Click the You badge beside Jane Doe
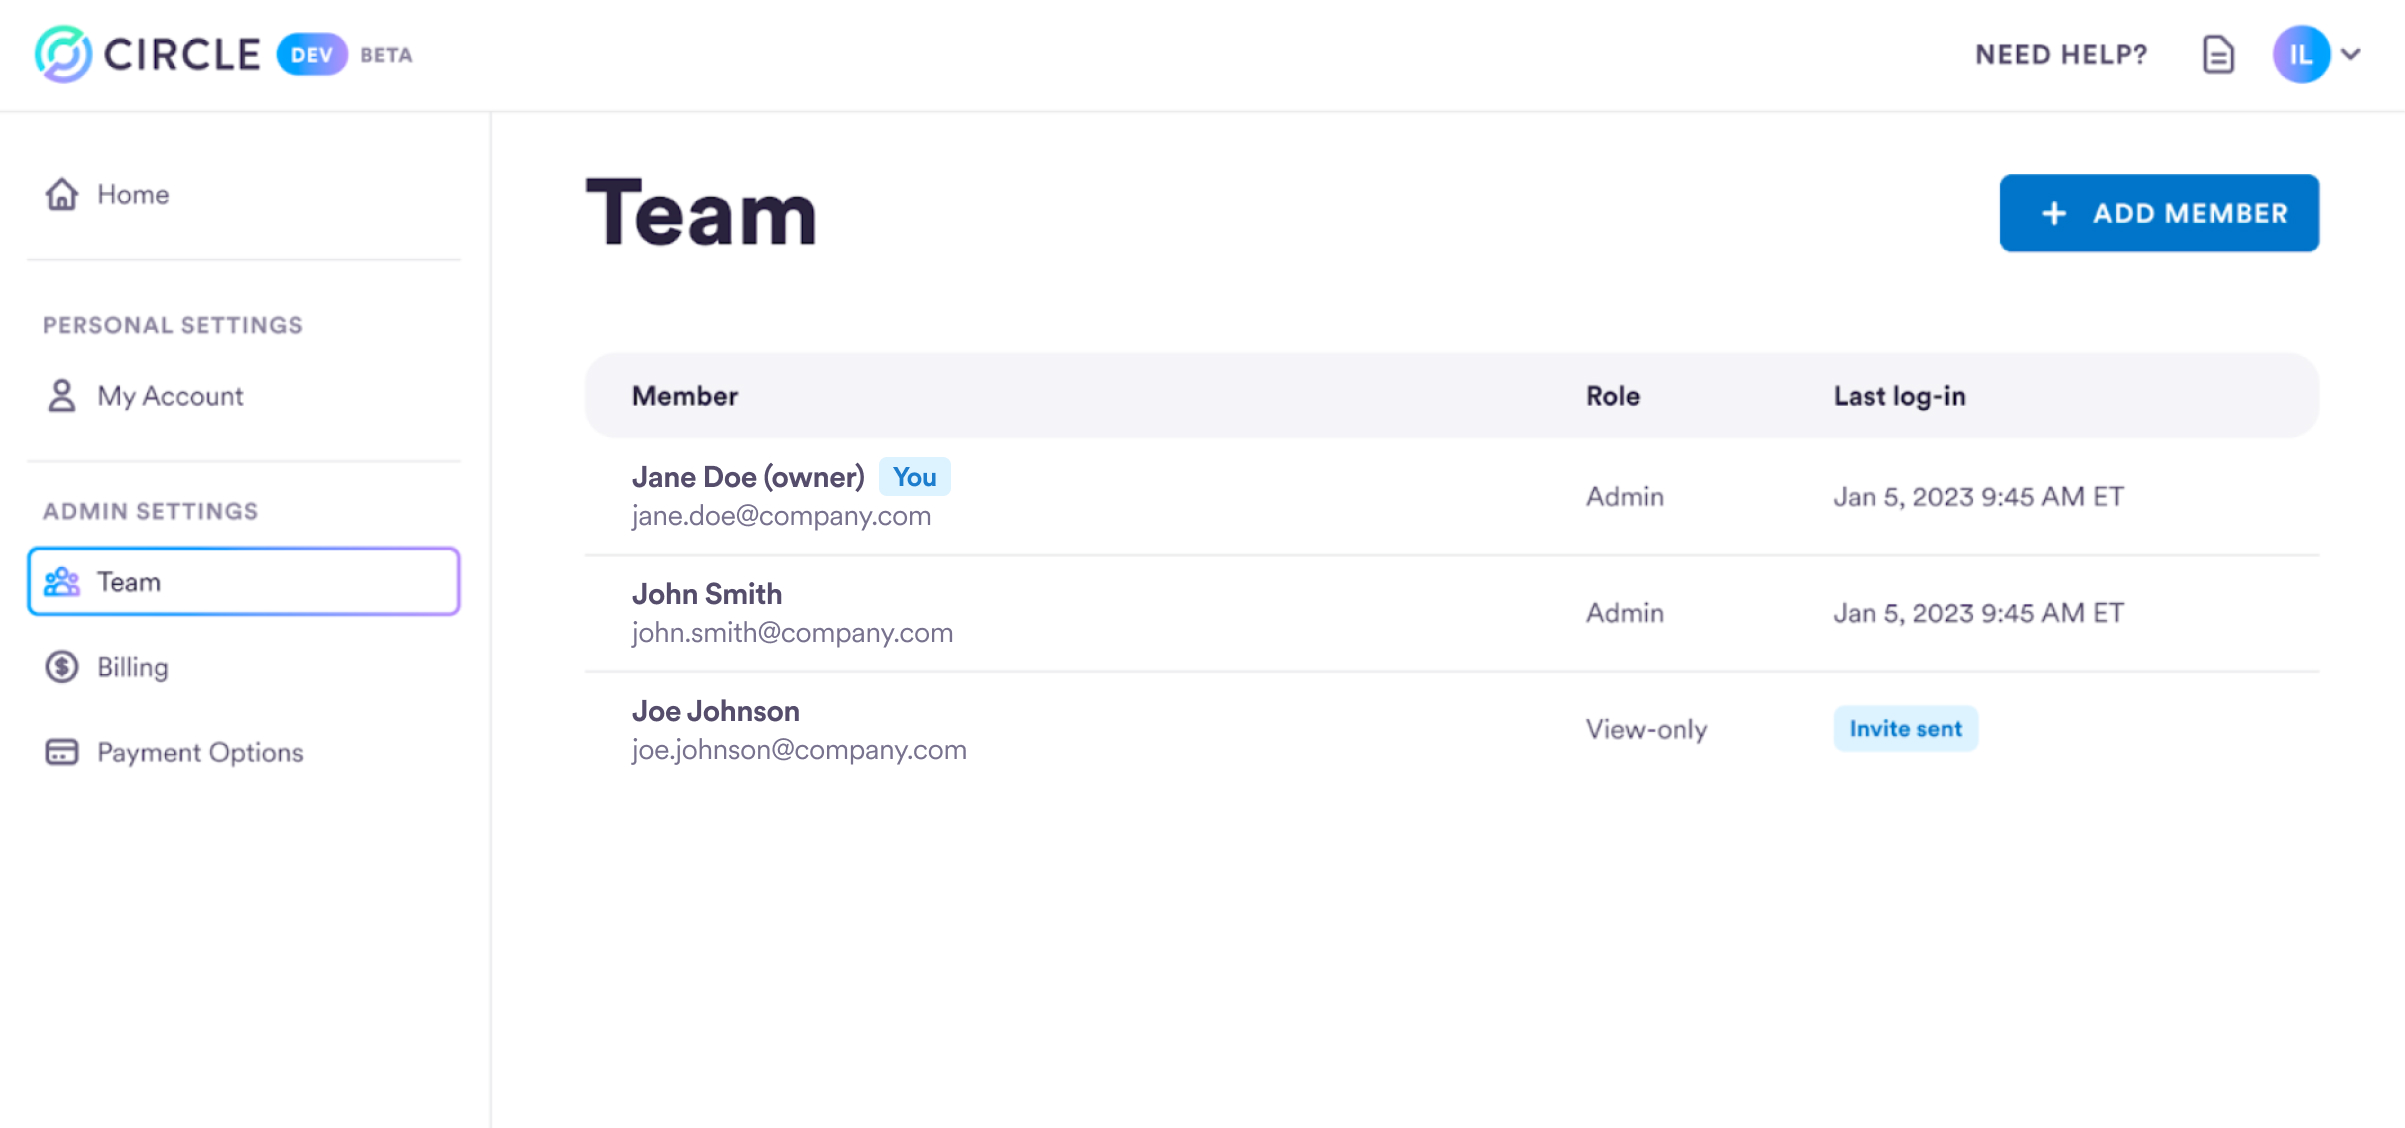 tap(914, 477)
